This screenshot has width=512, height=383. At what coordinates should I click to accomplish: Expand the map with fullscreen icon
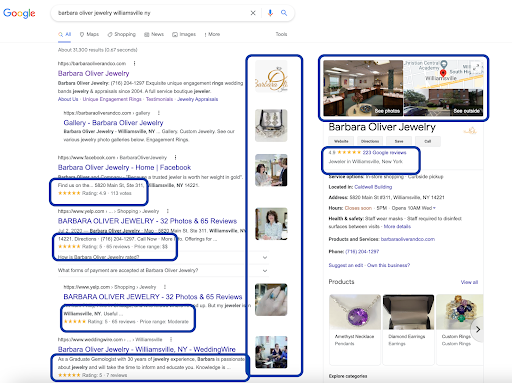477,67
